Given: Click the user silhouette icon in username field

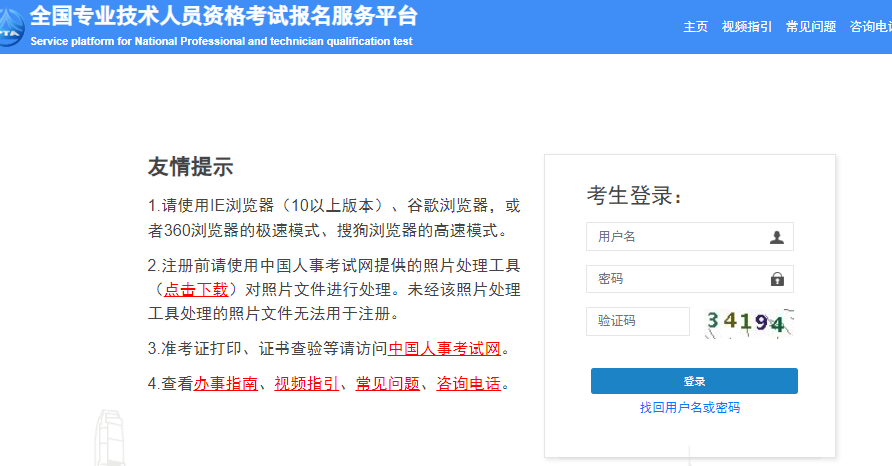Looking at the screenshot, I should tap(777, 237).
